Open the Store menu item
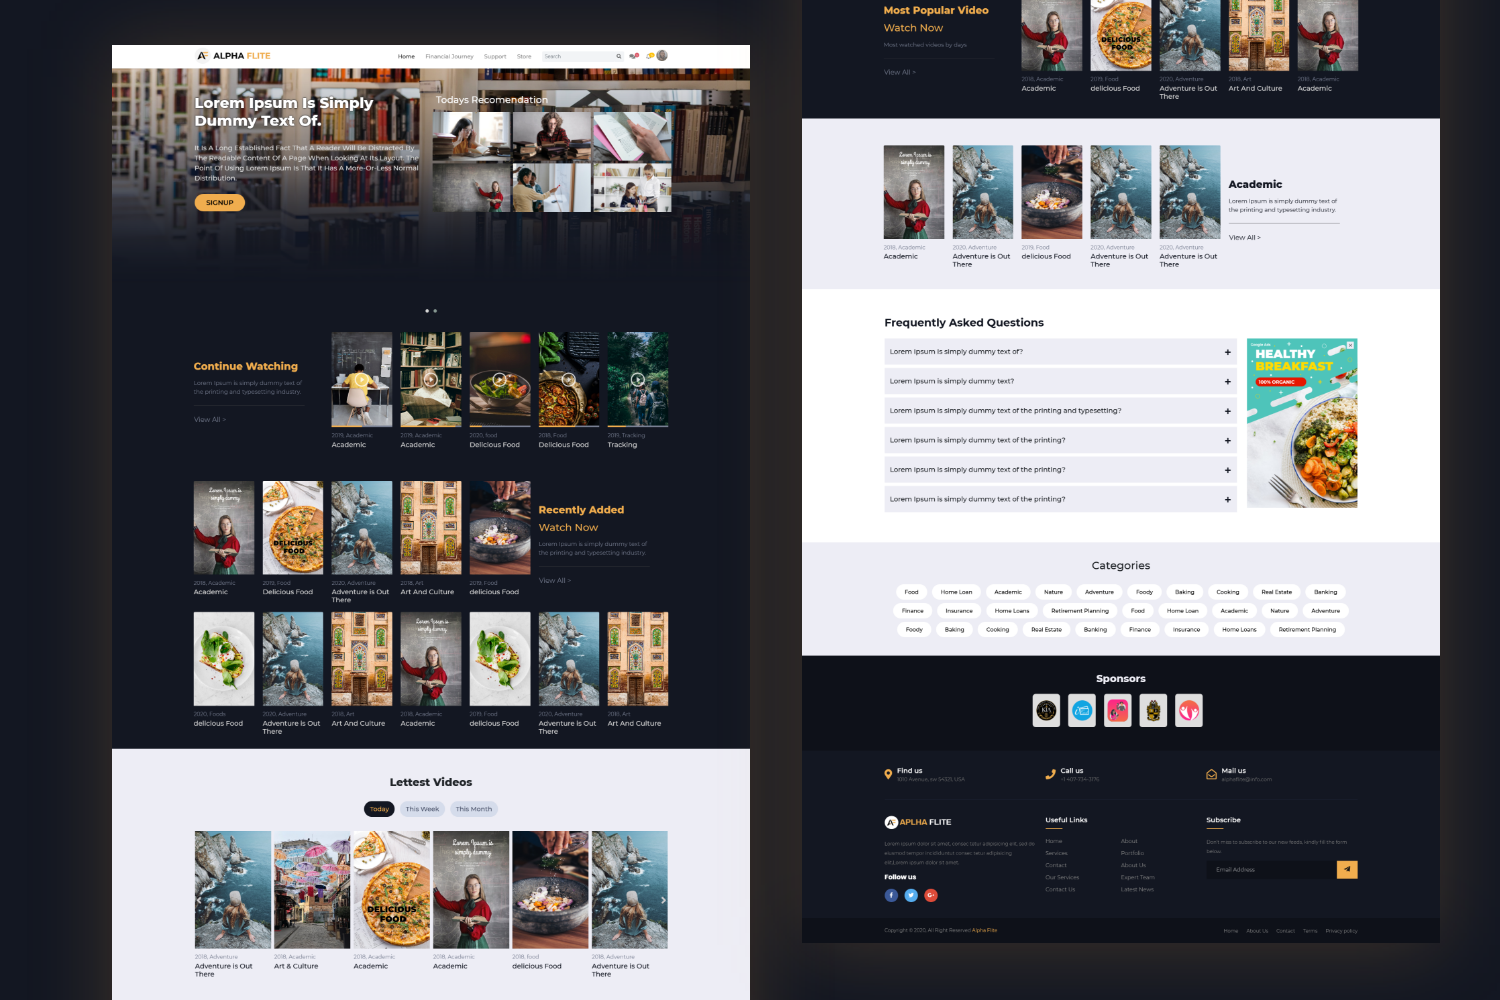The width and height of the screenshot is (1500, 1000). tap(524, 57)
